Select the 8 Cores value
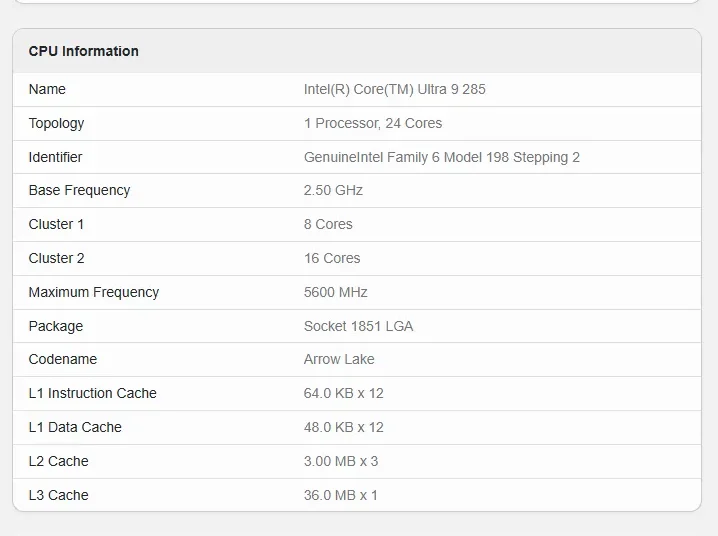The image size is (718, 536). 328,224
